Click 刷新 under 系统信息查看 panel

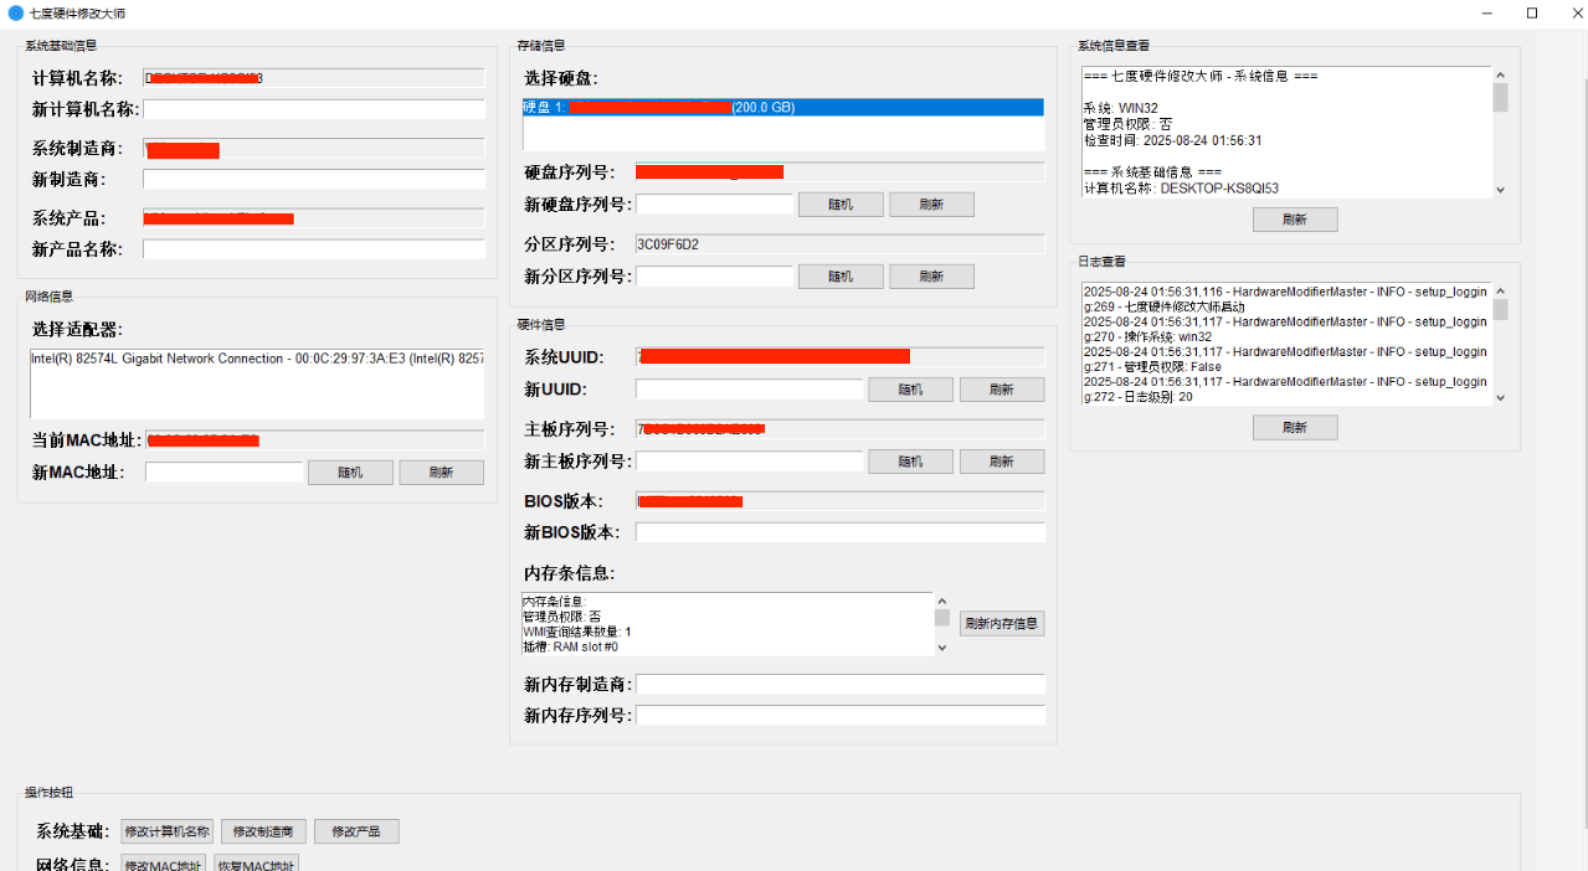1295,219
